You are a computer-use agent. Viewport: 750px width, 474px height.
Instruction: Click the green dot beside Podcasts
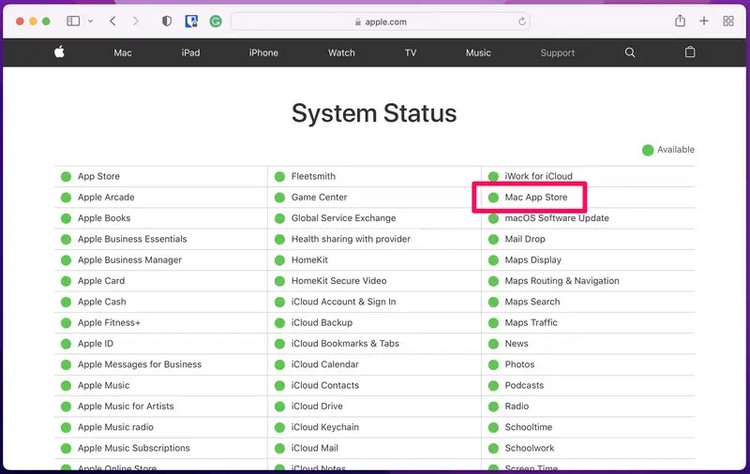tap(493, 386)
